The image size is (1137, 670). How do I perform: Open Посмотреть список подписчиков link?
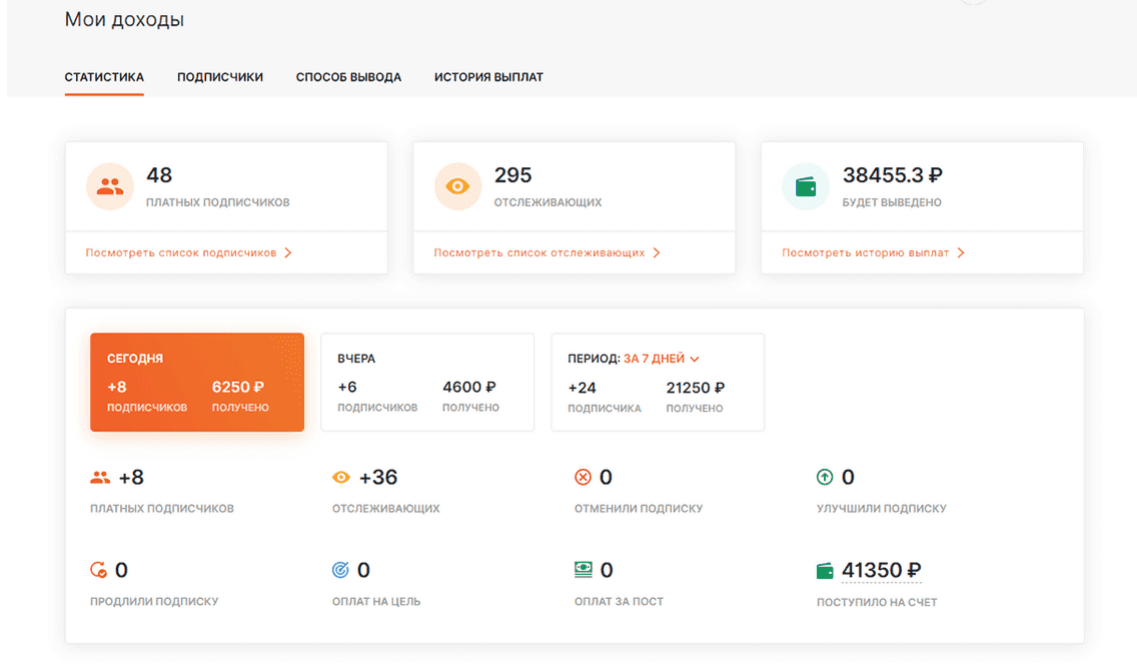[181, 252]
